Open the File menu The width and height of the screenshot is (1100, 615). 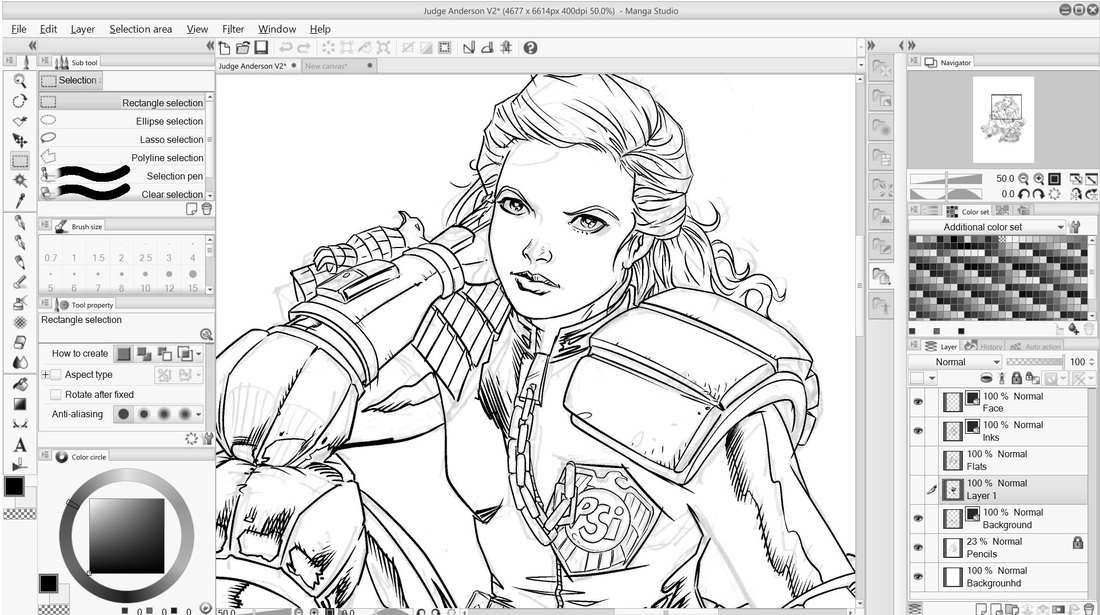click(19, 29)
